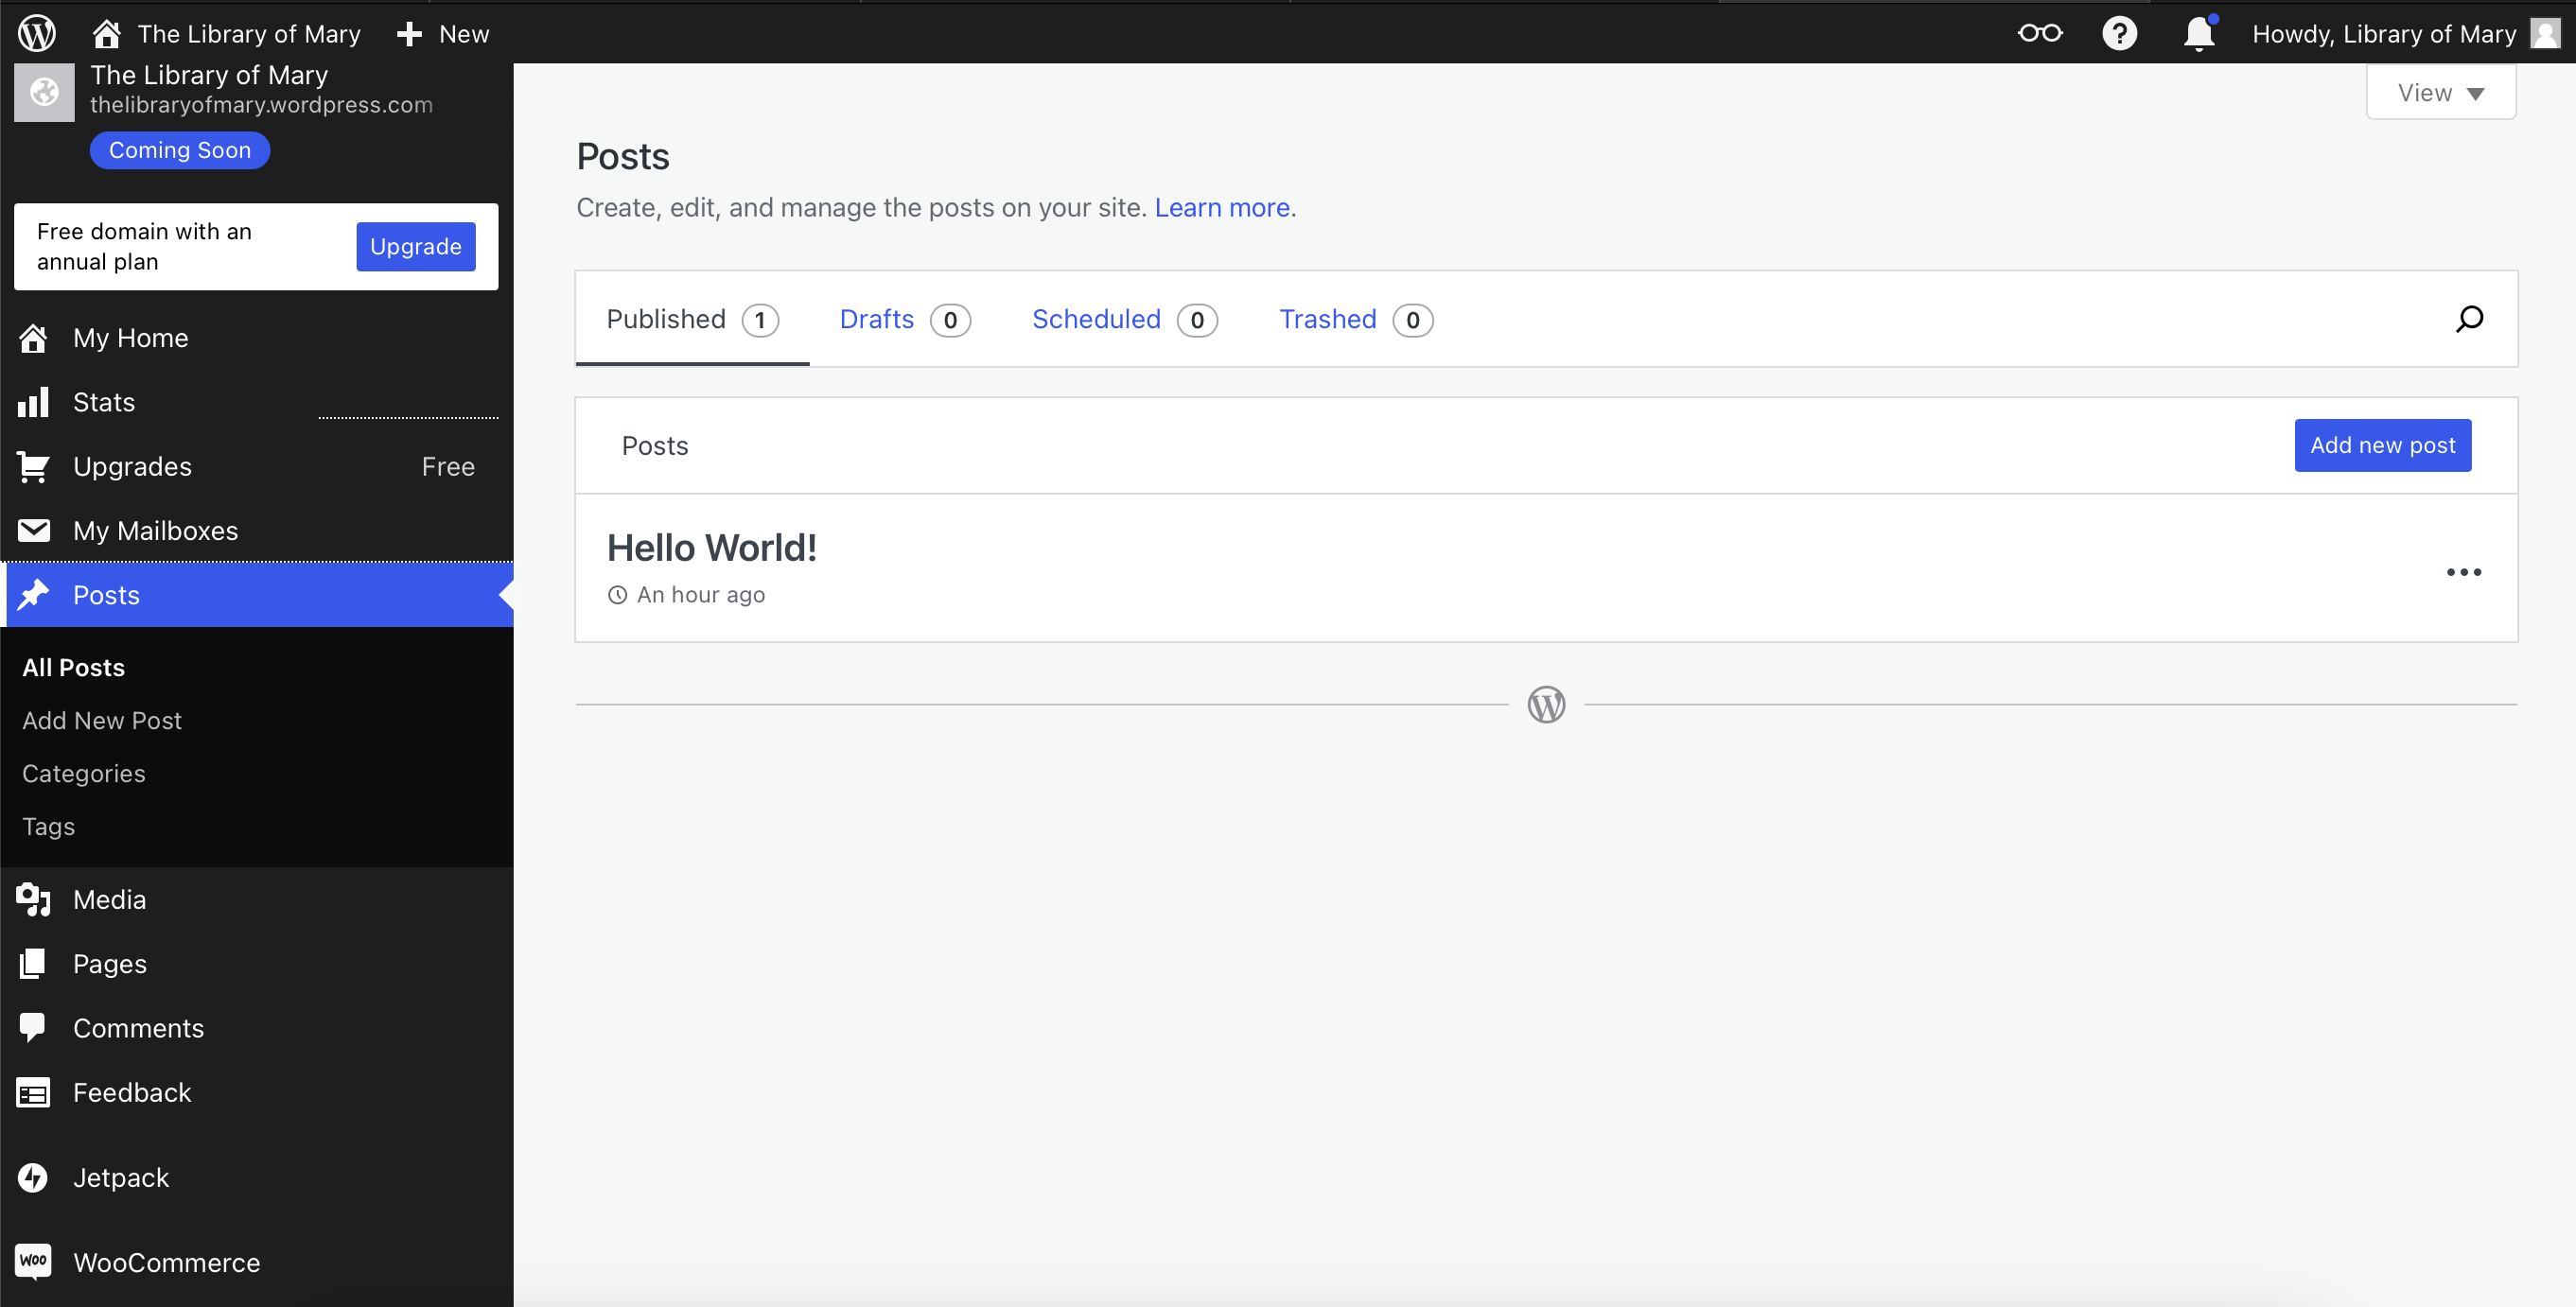Click the home icon in admin bar
The image size is (2576, 1307).
106,33
